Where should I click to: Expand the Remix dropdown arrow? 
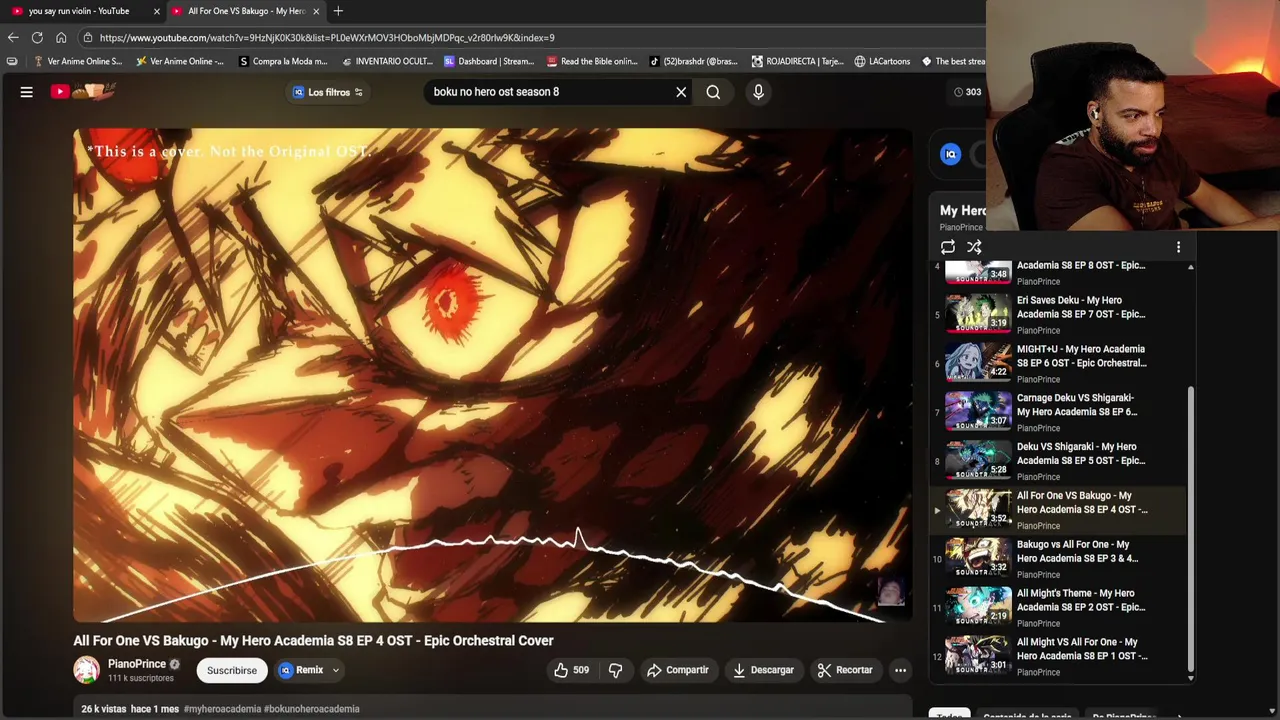tap(336, 670)
